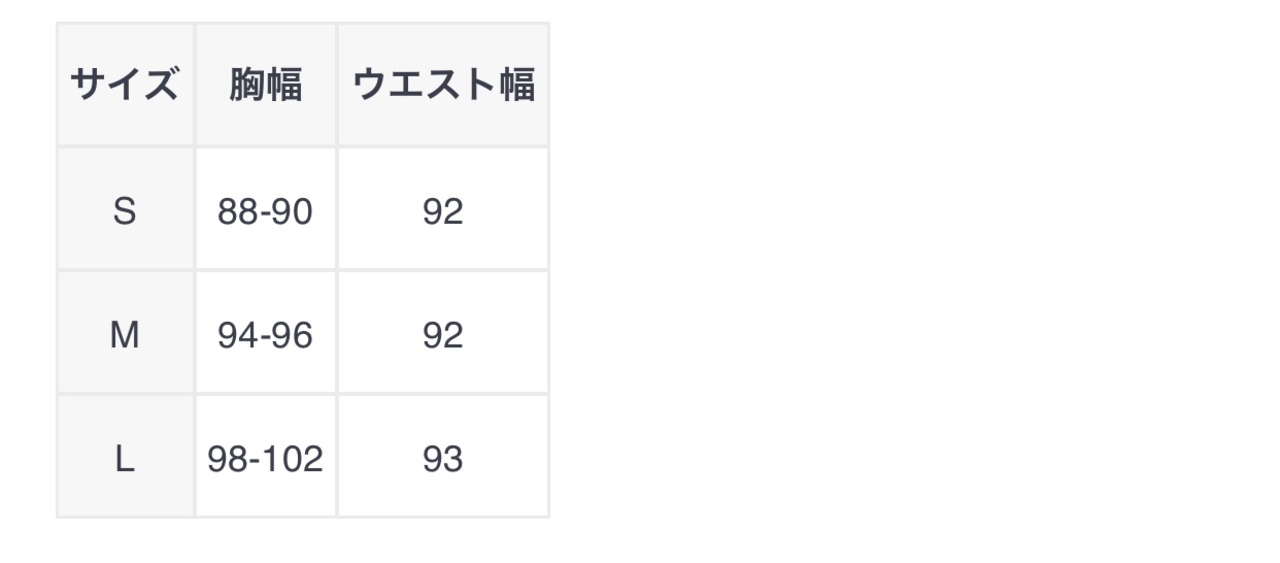Image resolution: width=1280 pixels, height=563 pixels.
Task: Click the ウ character in the header
Action: tap(370, 85)
